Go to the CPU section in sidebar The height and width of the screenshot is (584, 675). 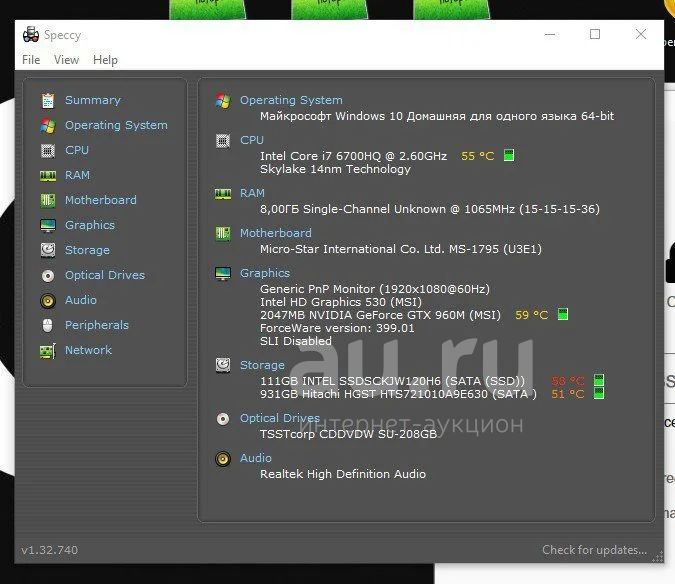coord(77,150)
